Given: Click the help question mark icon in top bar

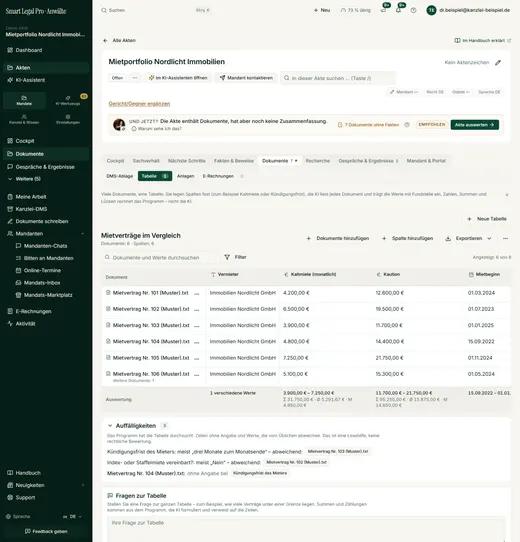Looking at the screenshot, I should (414, 10).
